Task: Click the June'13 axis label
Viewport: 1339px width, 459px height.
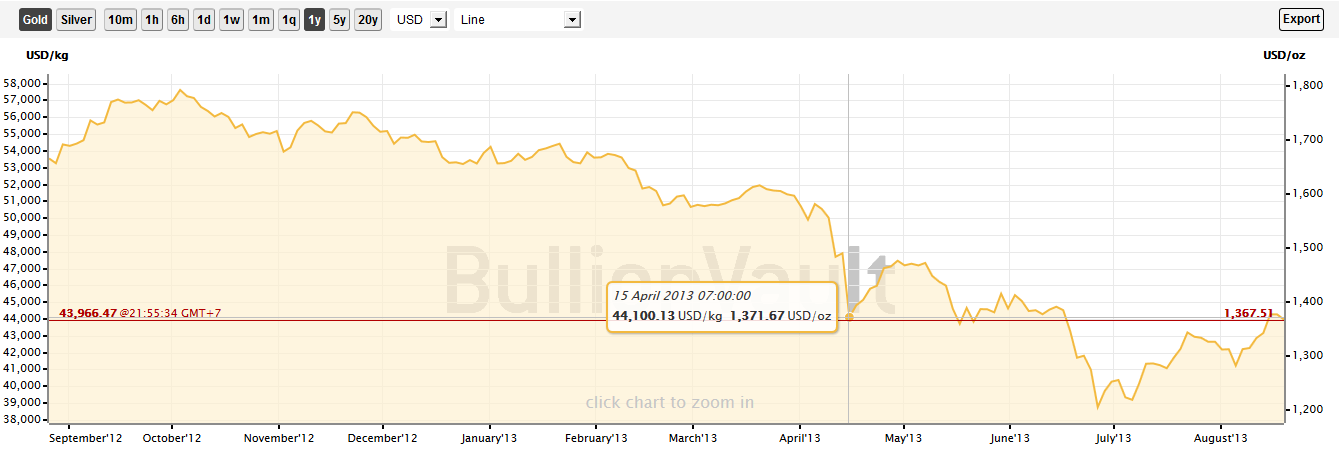Action: [x=1009, y=438]
